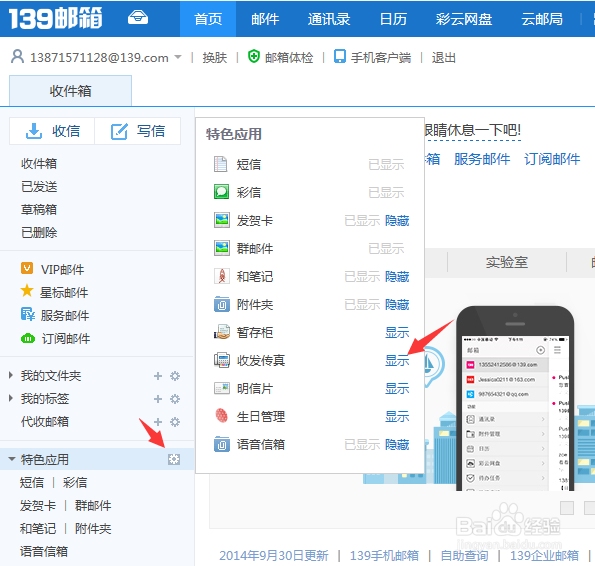Click the 写信 compose button
Screen dimensions: 595x566
point(138,131)
